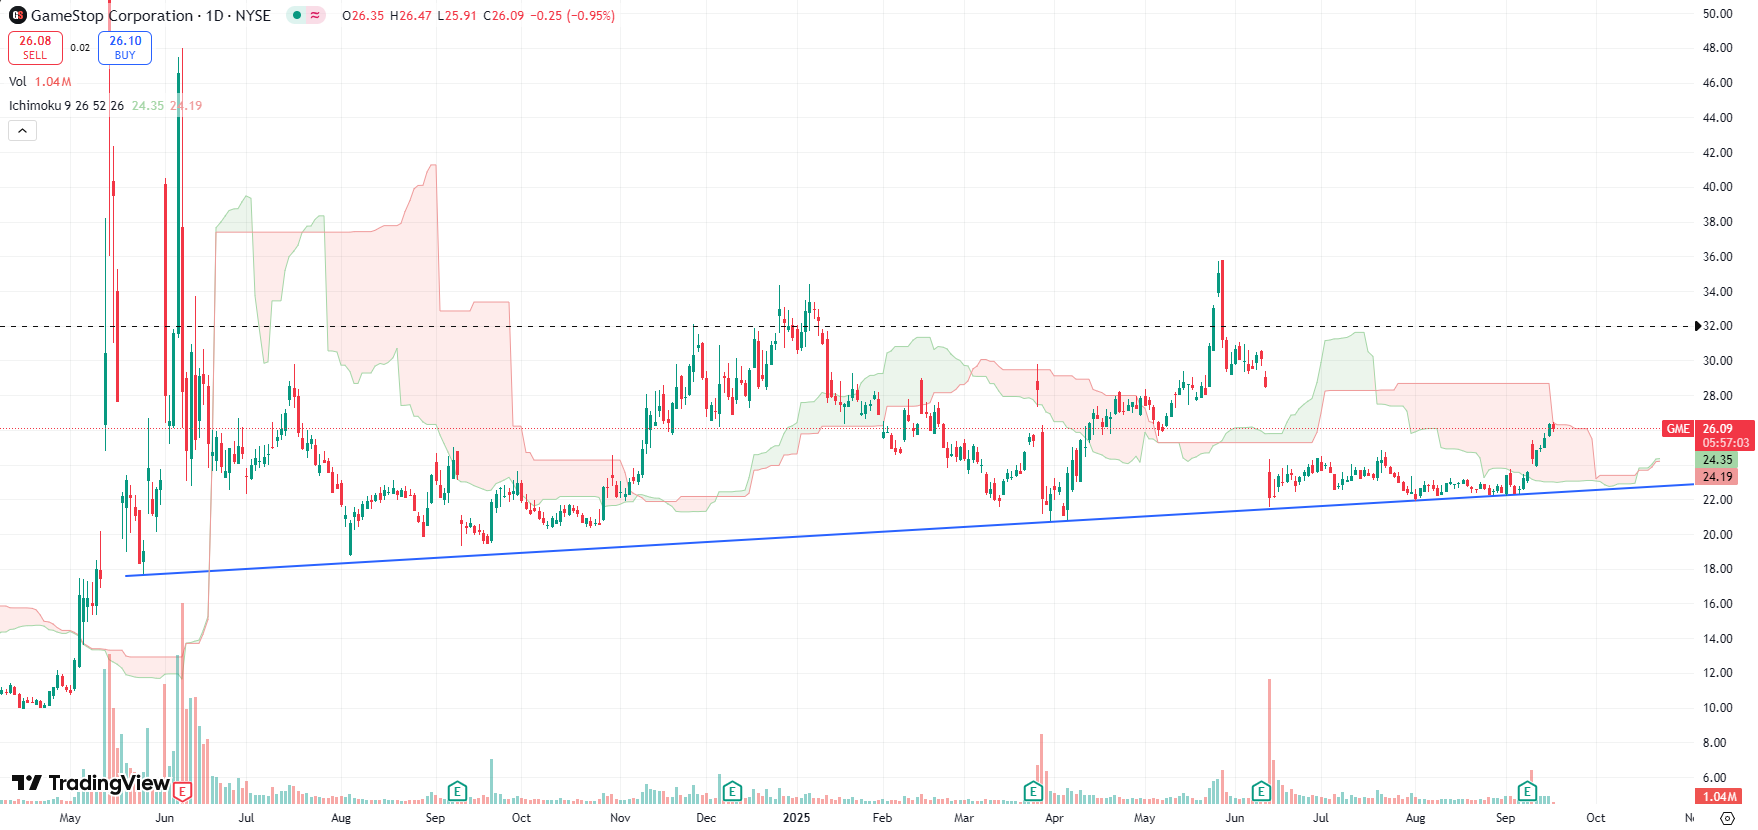
Task: Click the pink data-delay indicator icon
Action: click(315, 15)
